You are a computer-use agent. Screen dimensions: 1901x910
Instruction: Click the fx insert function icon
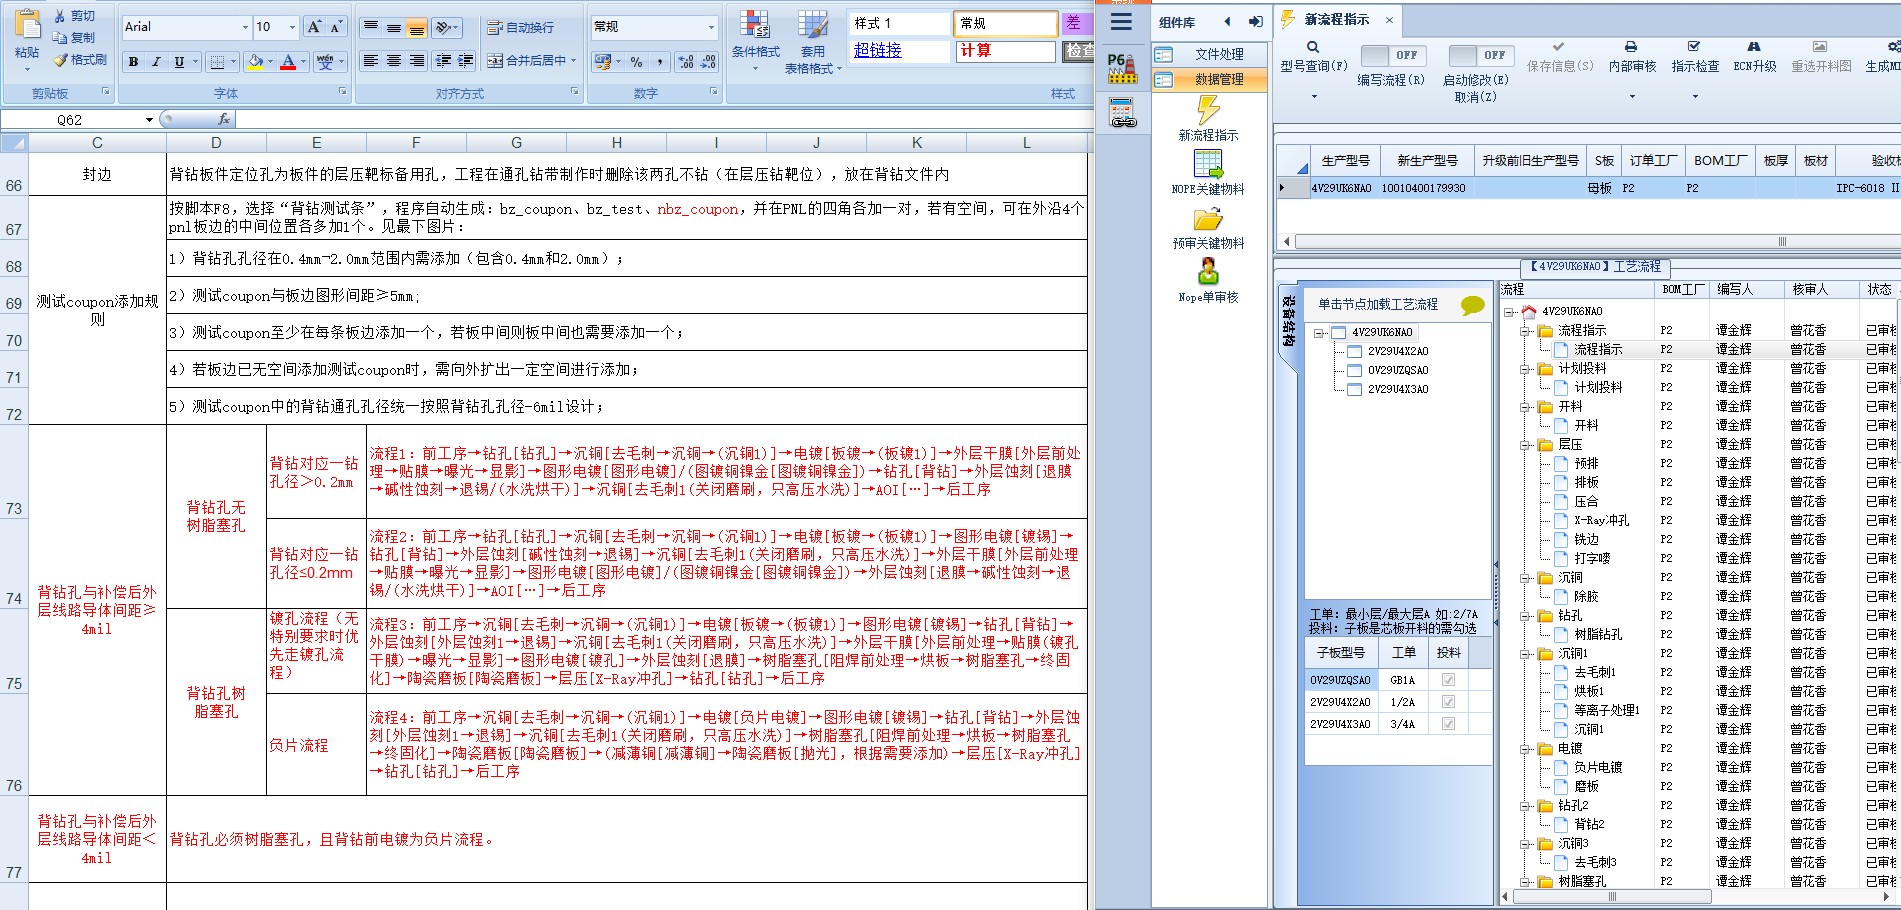point(224,119)
